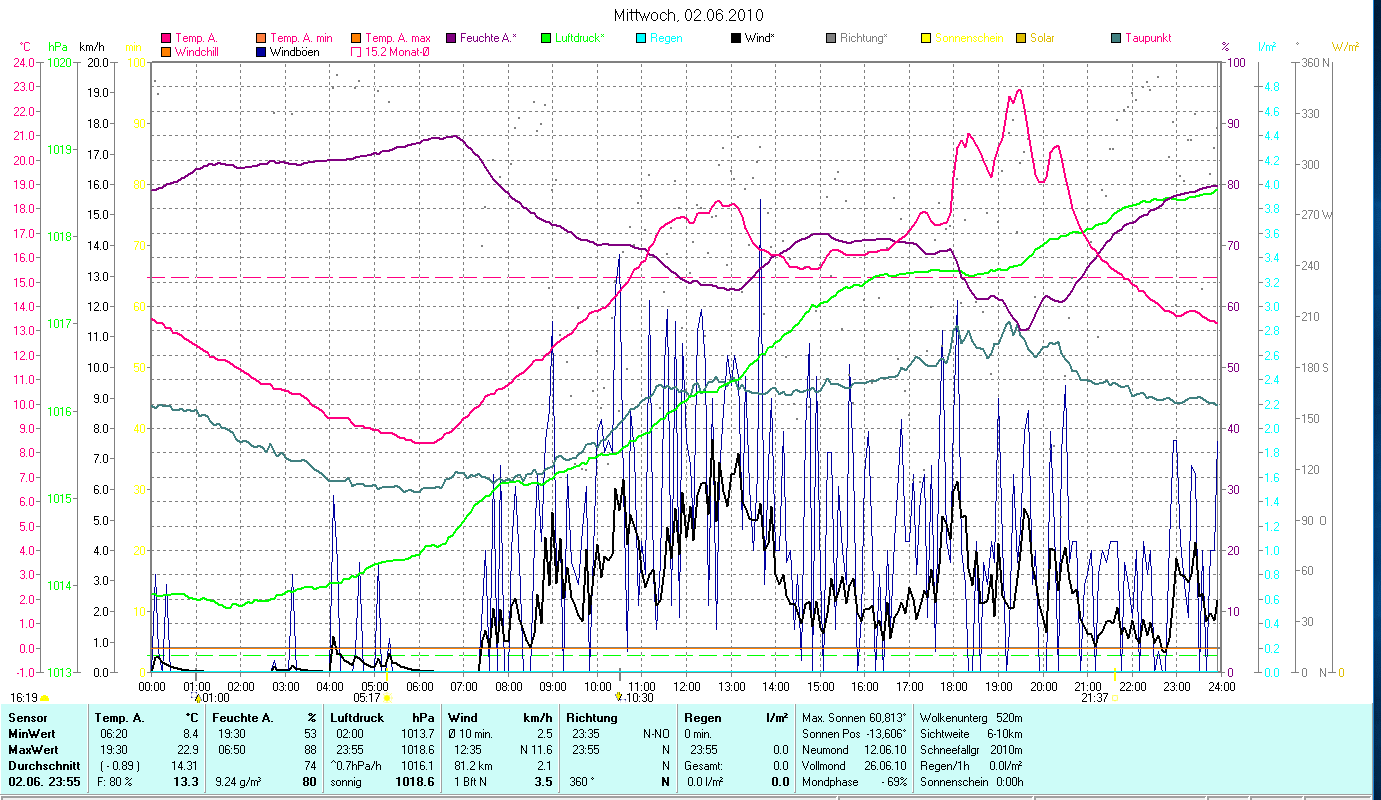Click the Taupunkt teal legend square
This screenshot has width=1381, height=800.
click(1116, 38)
